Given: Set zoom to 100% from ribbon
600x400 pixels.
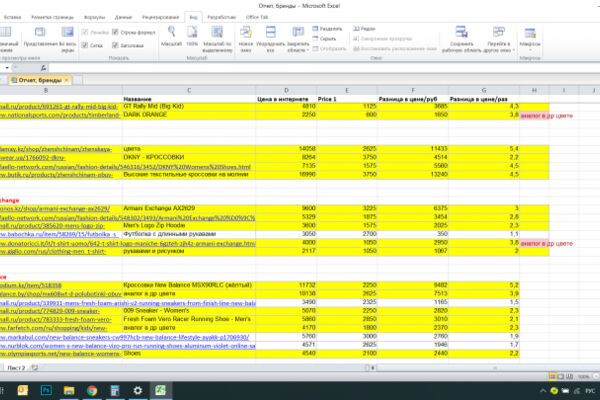Looking at the screenshot, I should tap(192, 37).
